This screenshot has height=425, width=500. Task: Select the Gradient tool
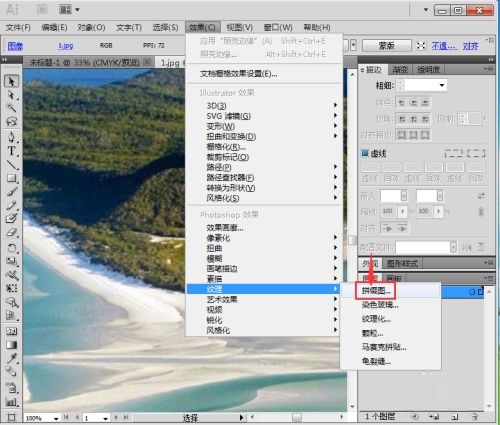coord(11,345)
